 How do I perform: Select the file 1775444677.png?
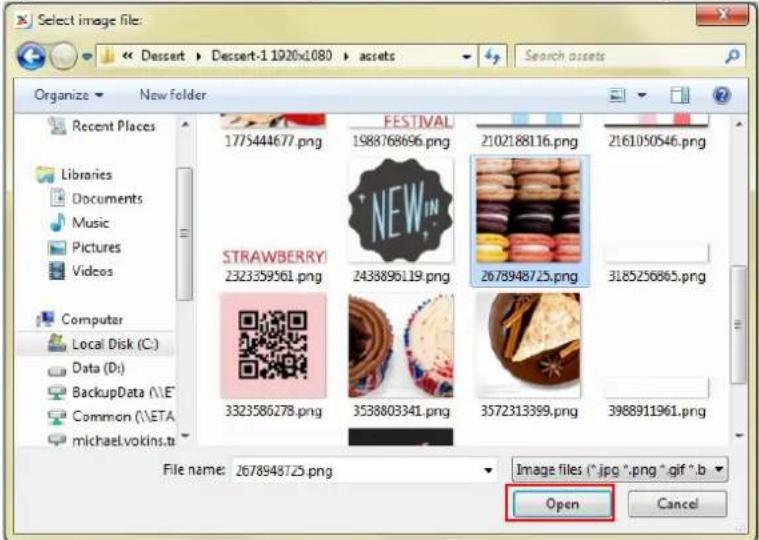273,133
